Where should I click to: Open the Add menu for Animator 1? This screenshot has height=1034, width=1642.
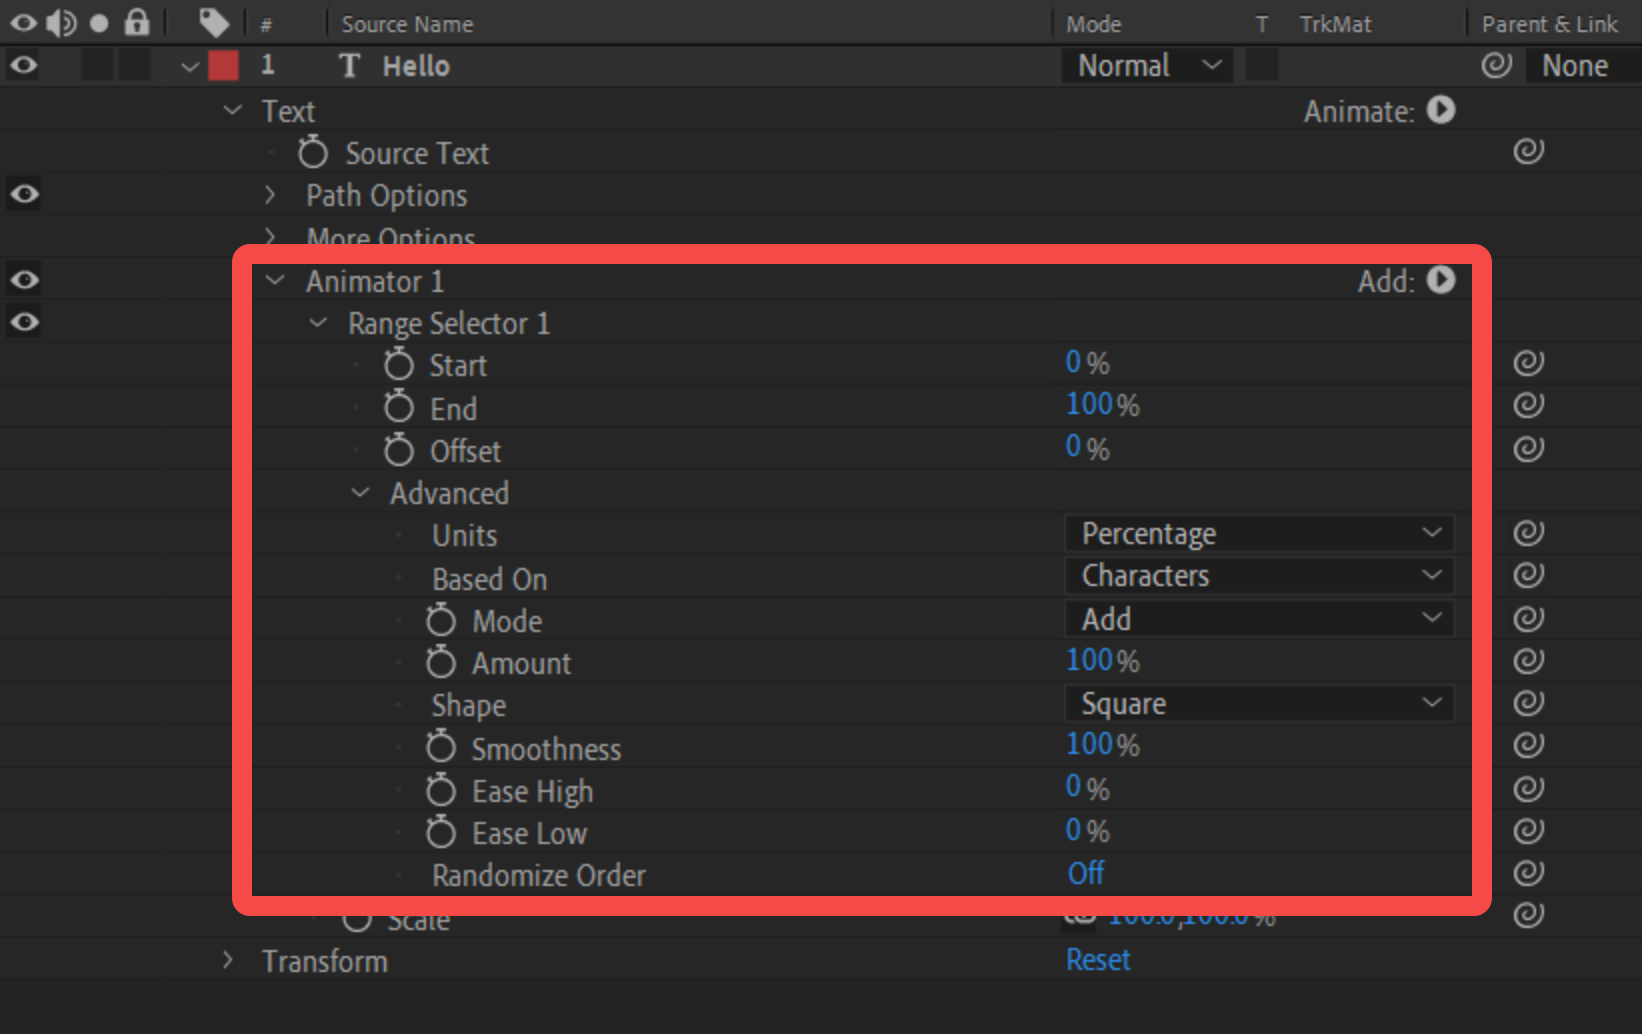tap(1440, 281)
